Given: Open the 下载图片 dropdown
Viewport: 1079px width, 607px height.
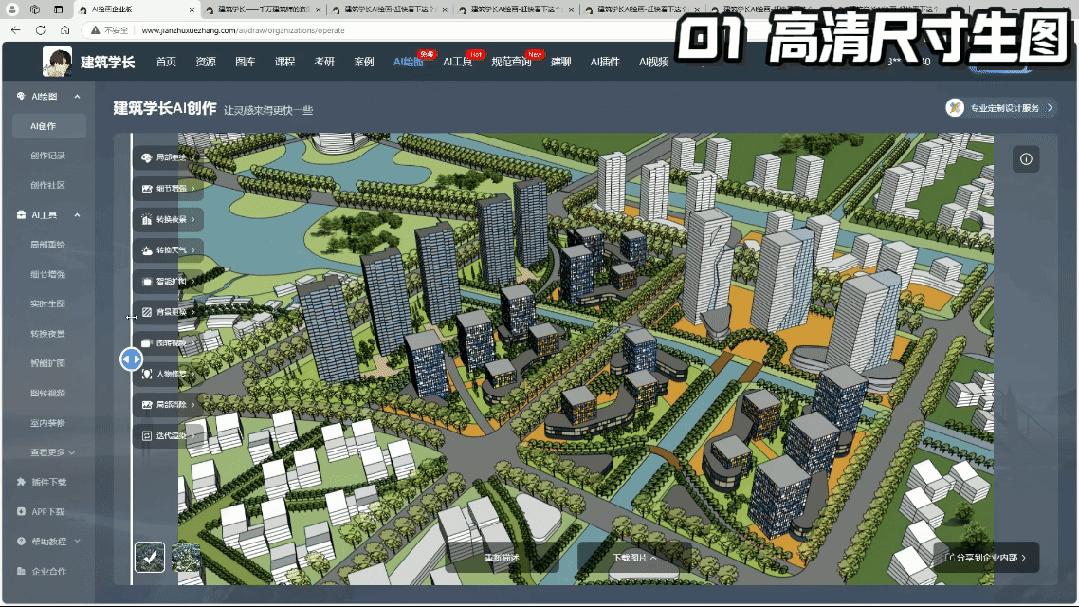Looking at the screenshot, I should [x=634, y=558].
